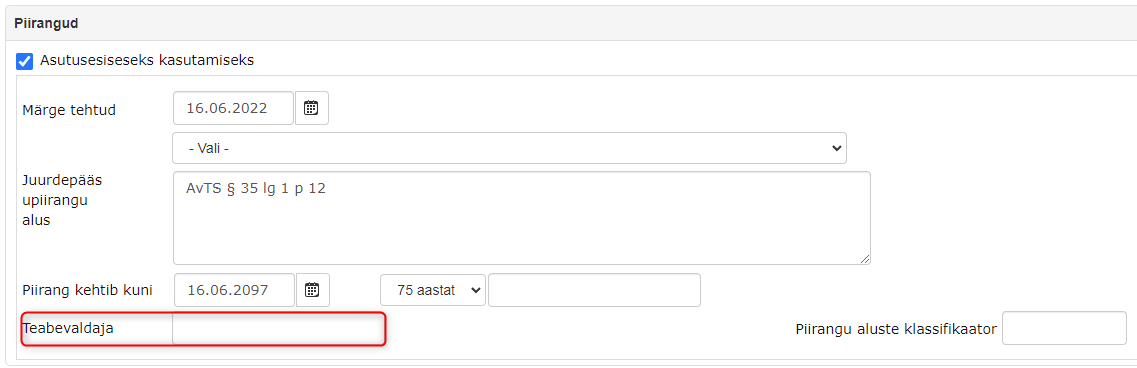Click the empty field beside 75 aastat
This screenshot has height=368, width=1137.
point(595,290)
